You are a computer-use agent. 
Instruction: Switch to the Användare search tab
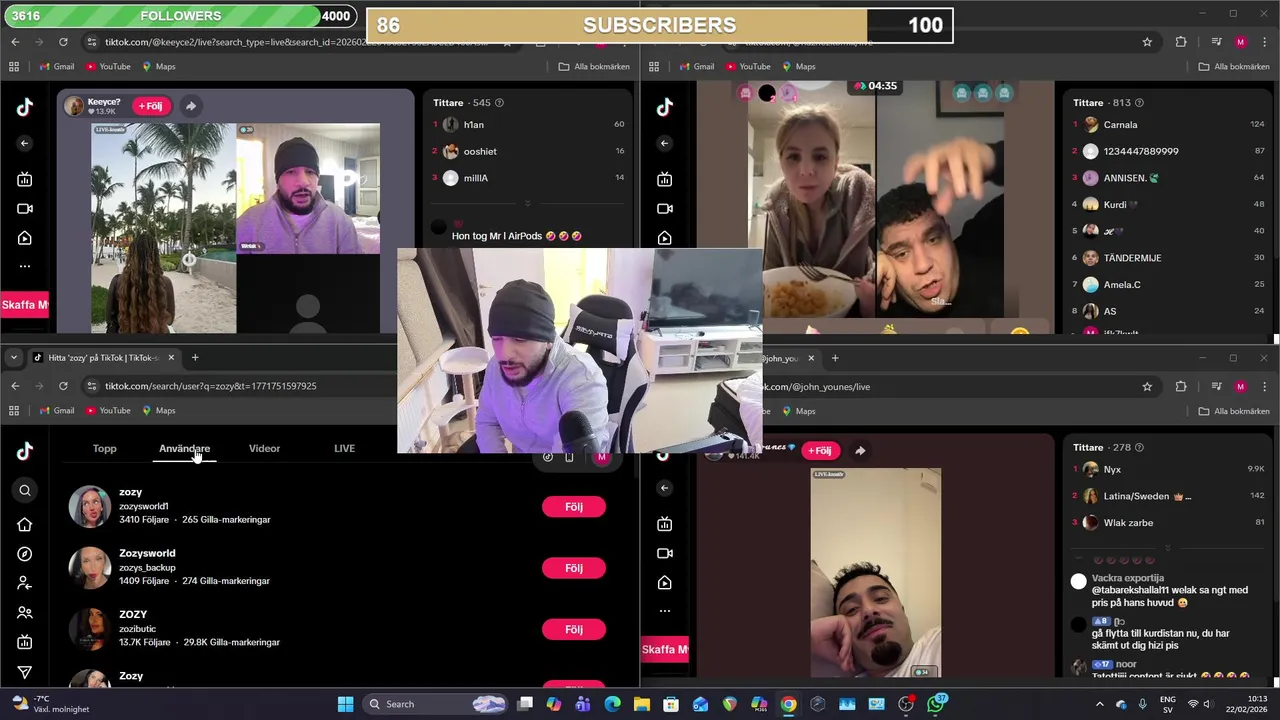(x=184, y=448)
